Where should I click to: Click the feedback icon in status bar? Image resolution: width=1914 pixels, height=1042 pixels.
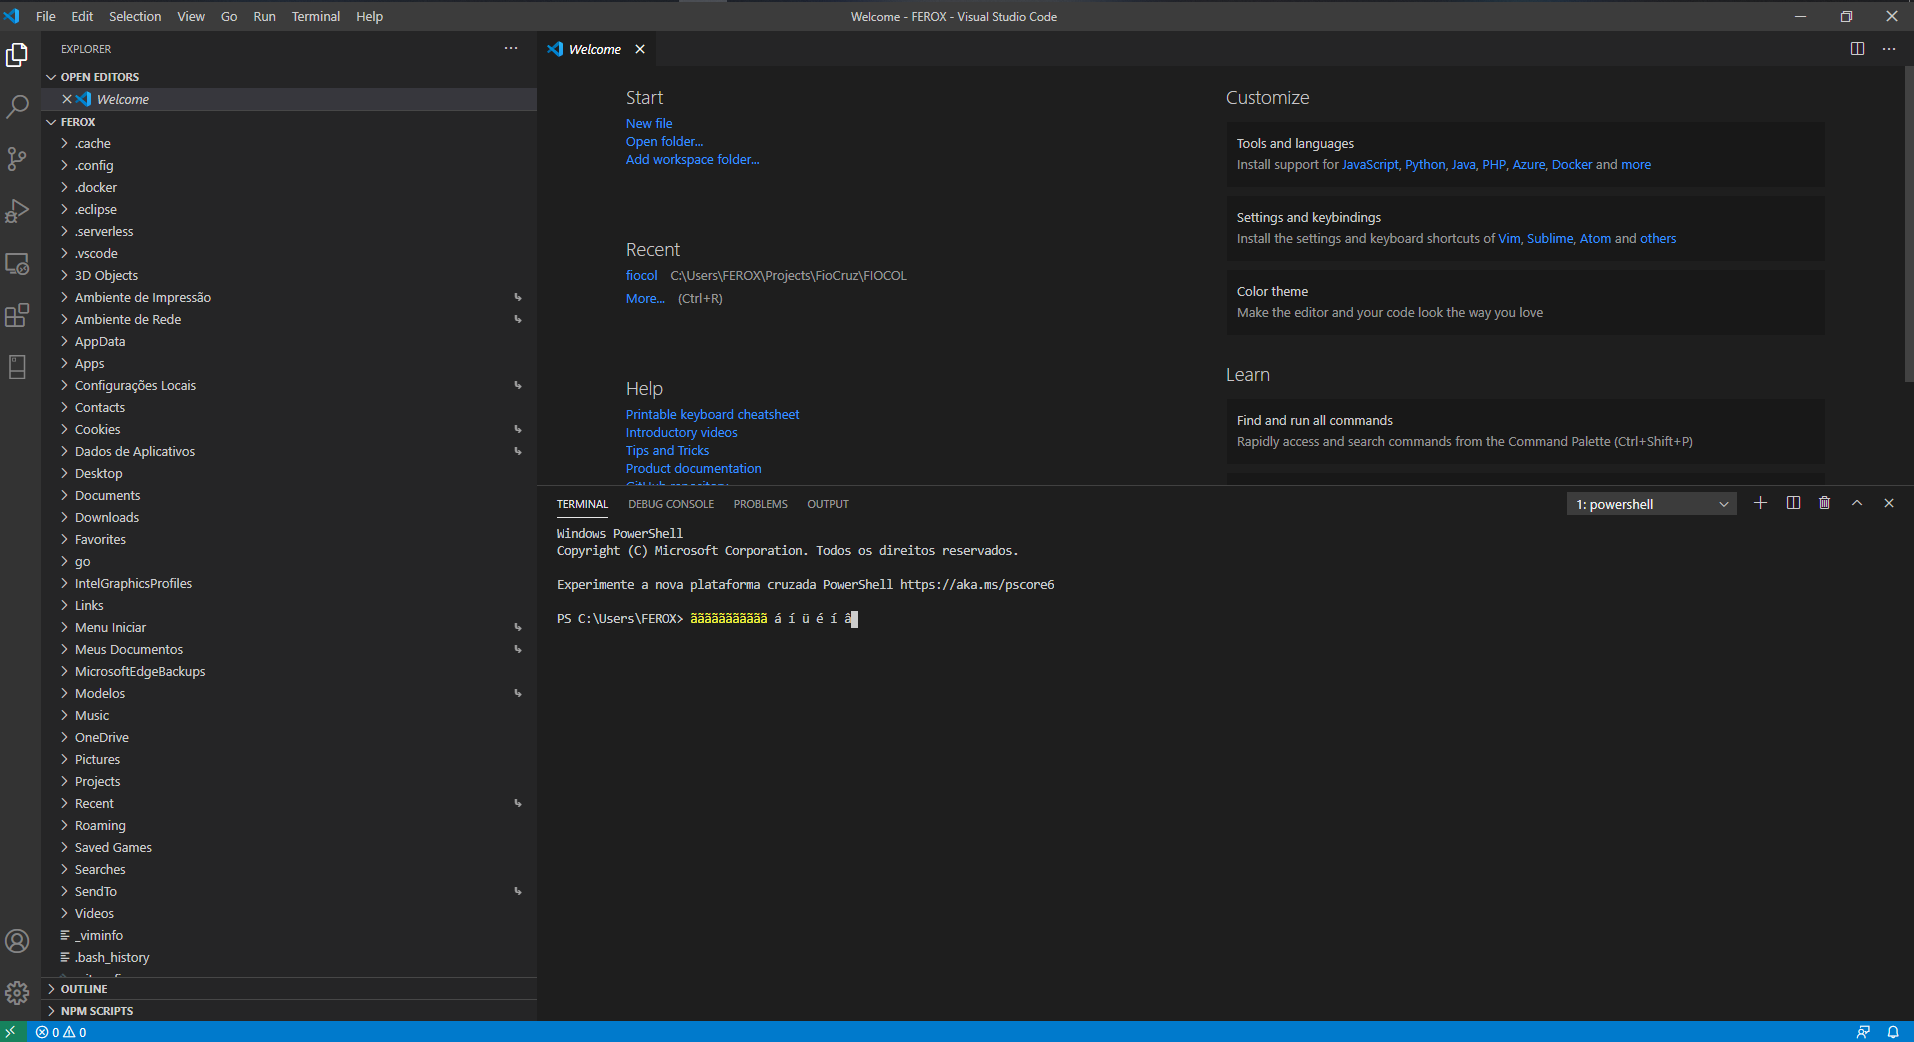point(1863,1032)
